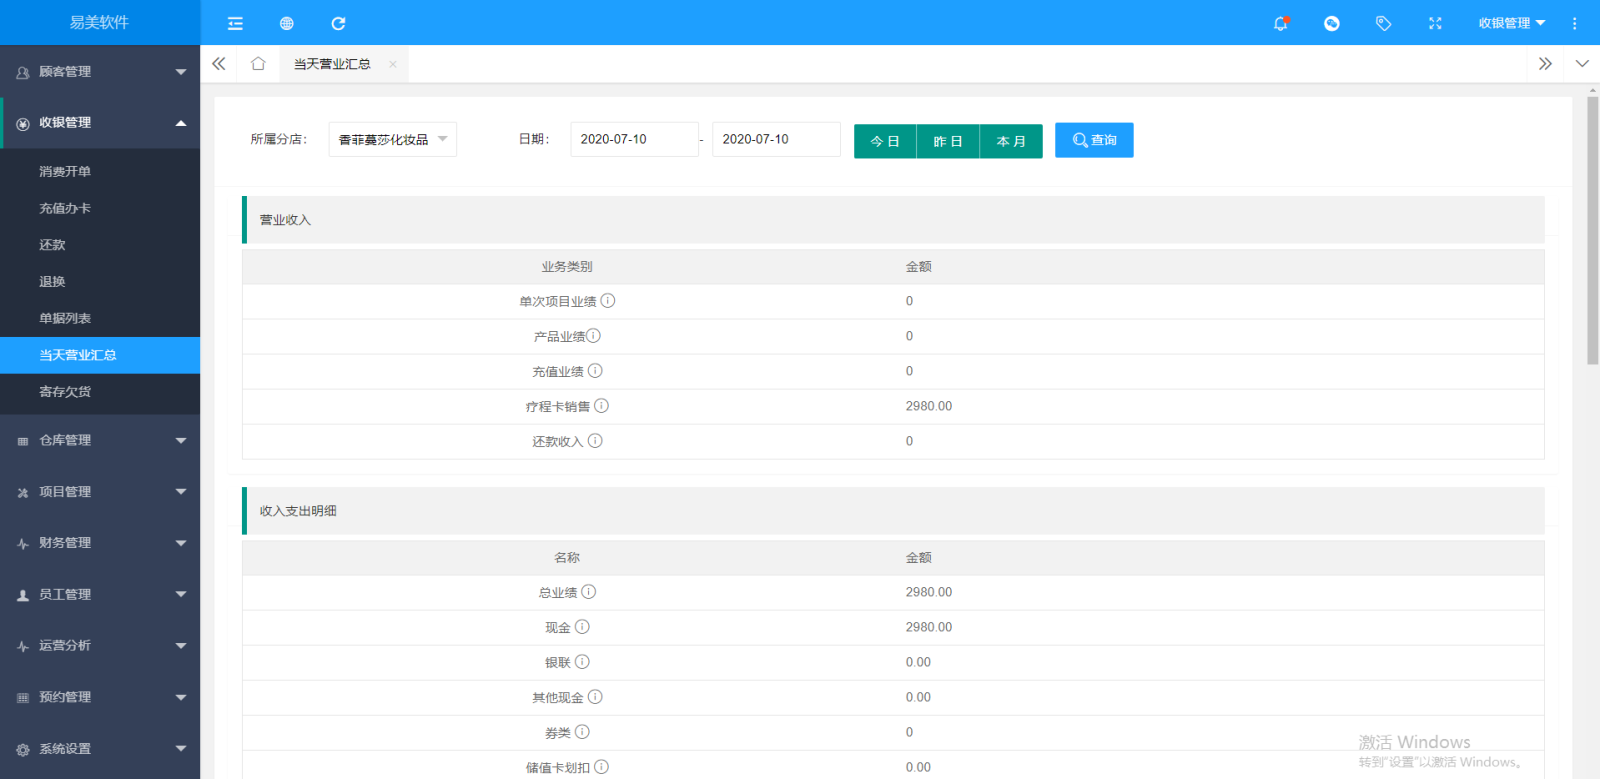The height and width of the screenshot is (779, 1600).
Task: Click the home icon tab
Action: pyautogui.click(x=258, y=64)
